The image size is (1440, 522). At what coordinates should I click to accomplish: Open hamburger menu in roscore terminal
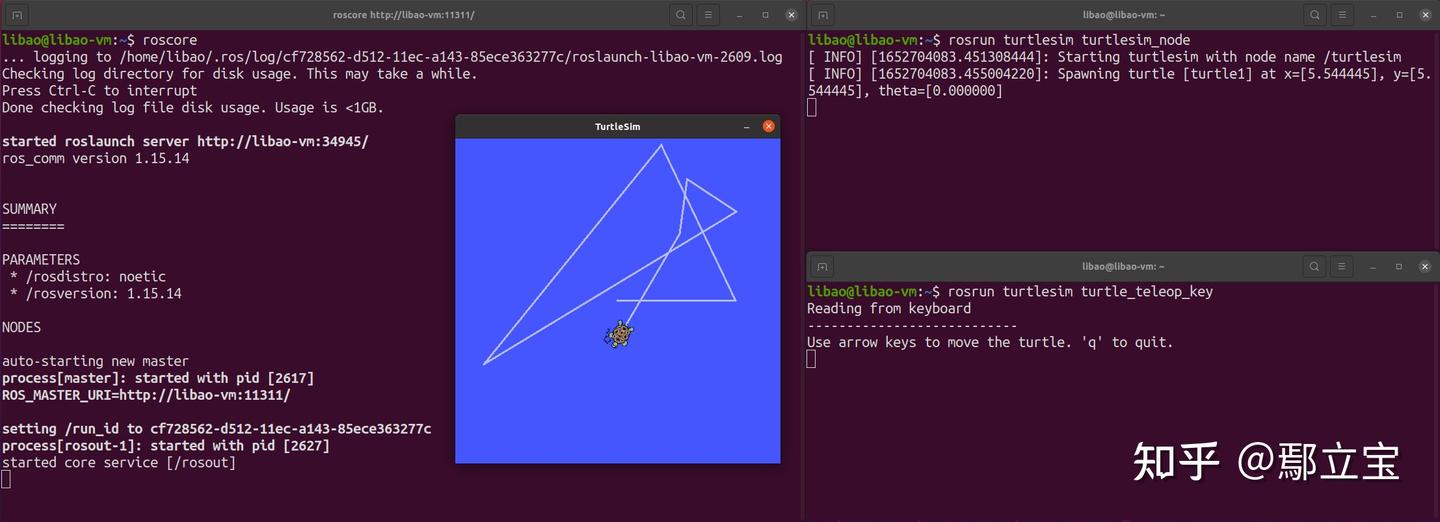tap(708, 15)
